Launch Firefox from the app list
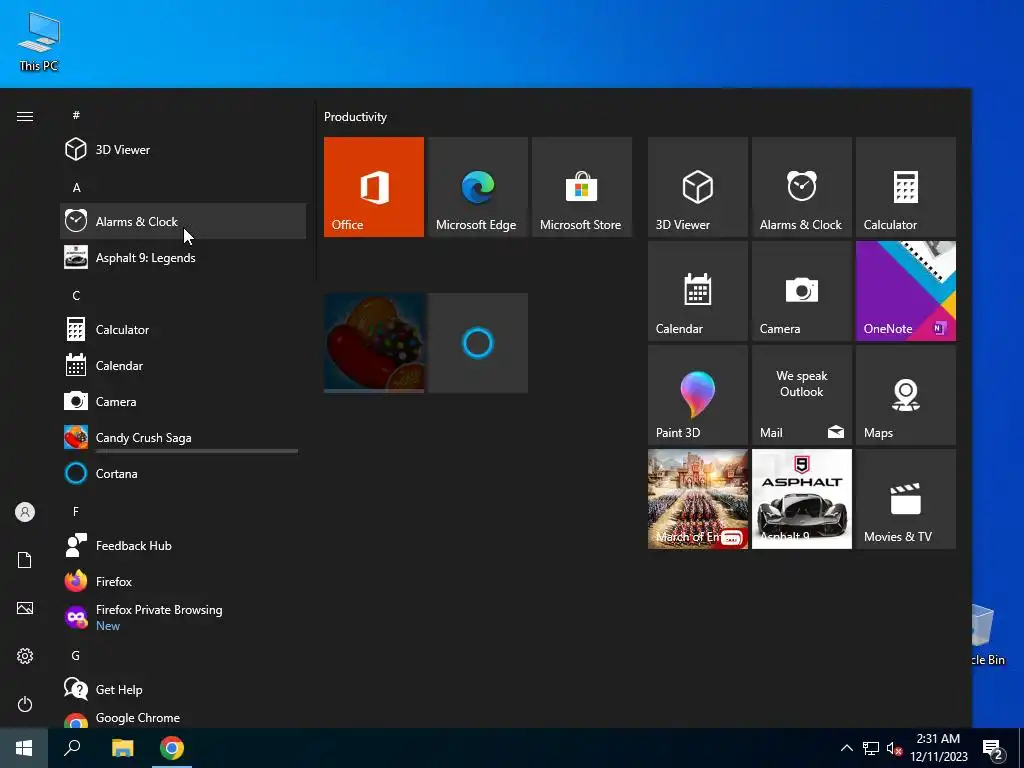Screen dimensions: 1024x768 pos(183,581)
